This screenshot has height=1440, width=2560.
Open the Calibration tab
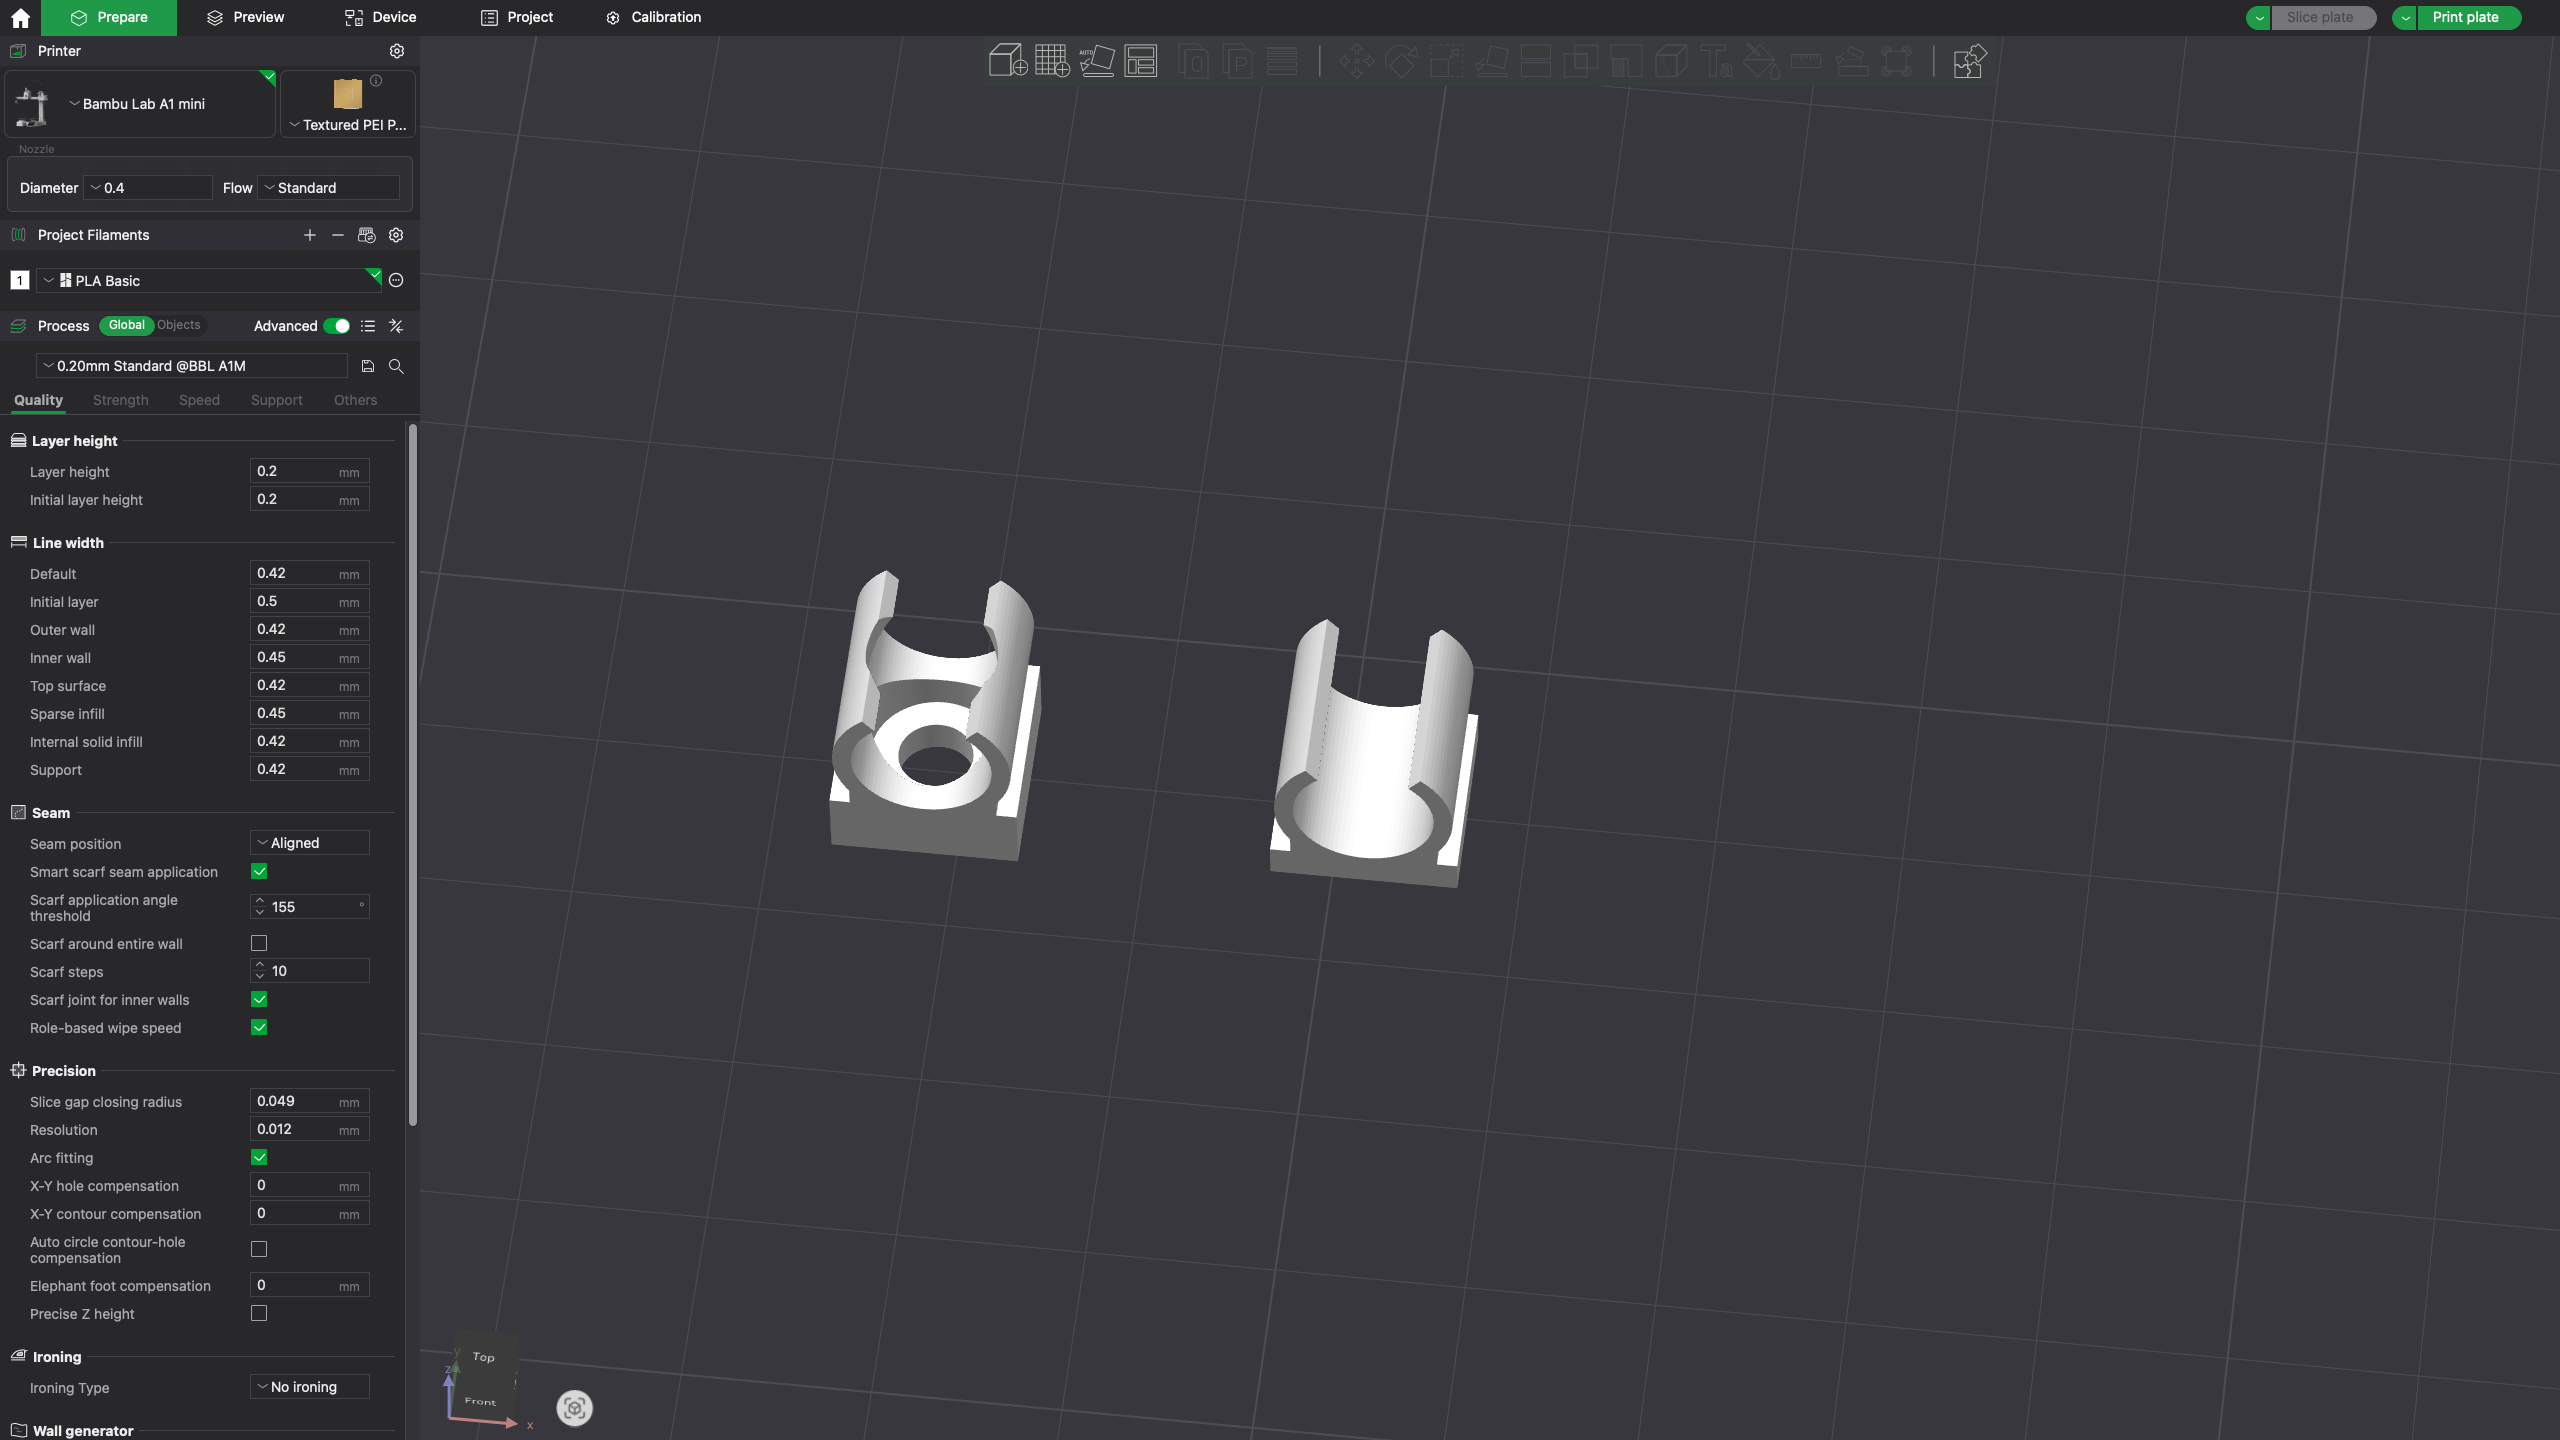(653, 18)
